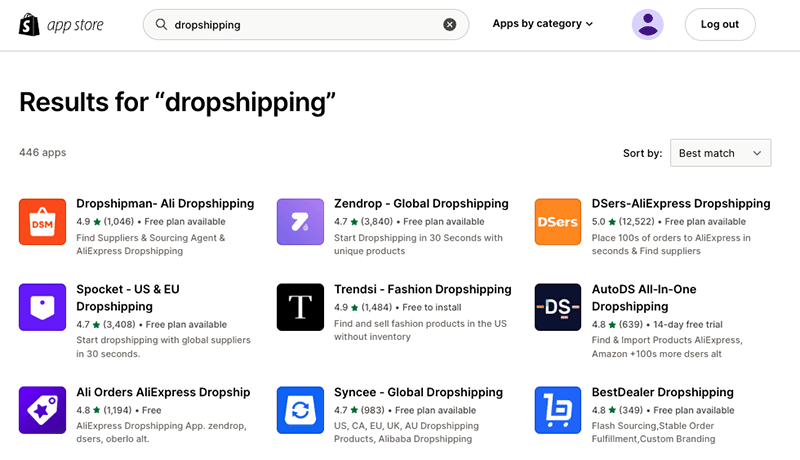The image size is (800, 460).
Task: Open the Trendsi black T icon
Action: (300, 307)
